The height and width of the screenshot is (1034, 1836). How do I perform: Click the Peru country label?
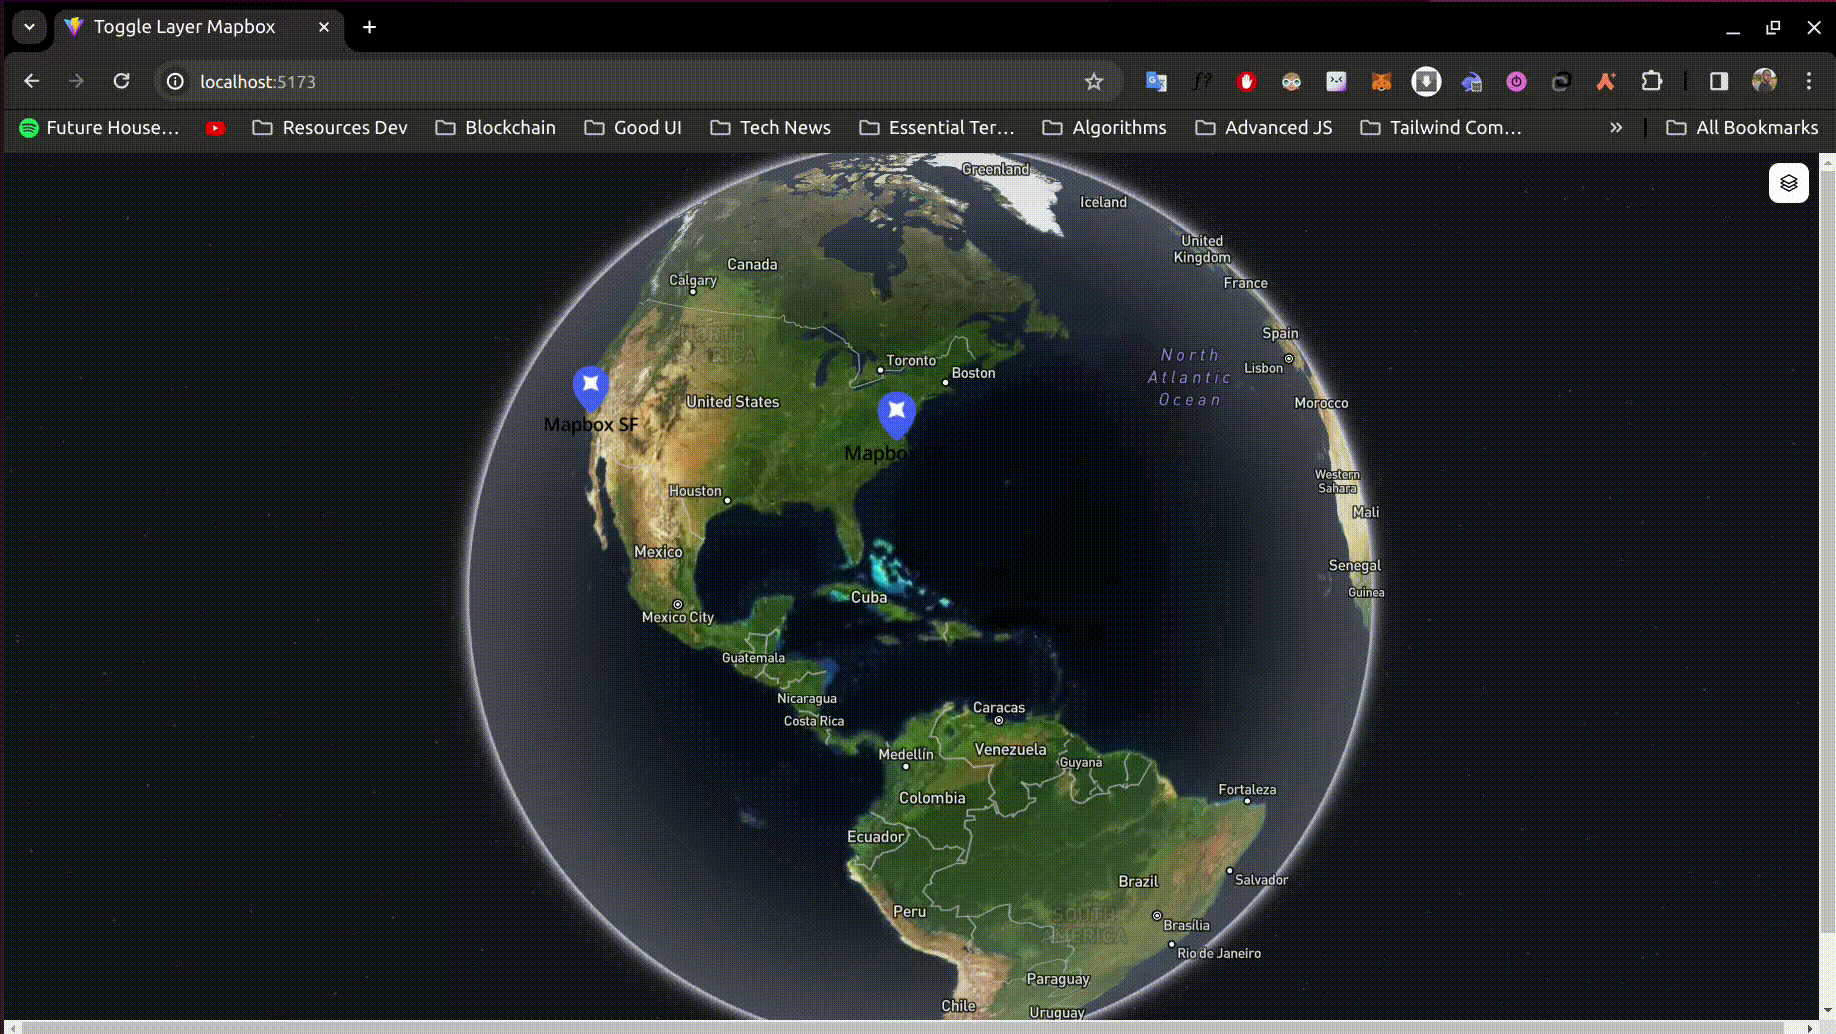[909, 912]
